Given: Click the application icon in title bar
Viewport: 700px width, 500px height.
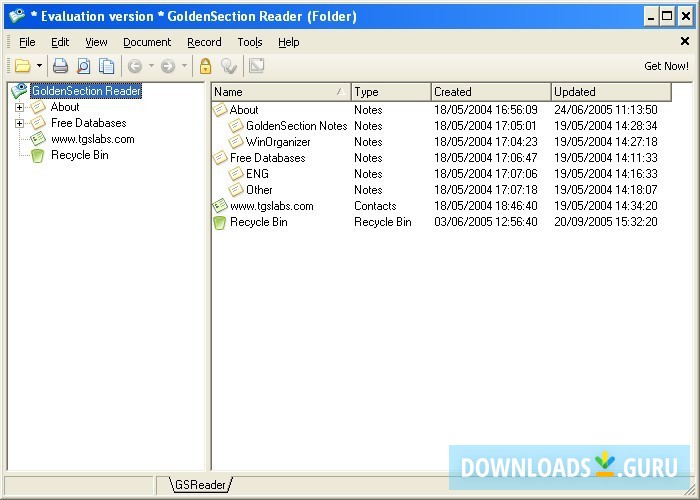Looking at the screenshot, I should click(16, 16).
